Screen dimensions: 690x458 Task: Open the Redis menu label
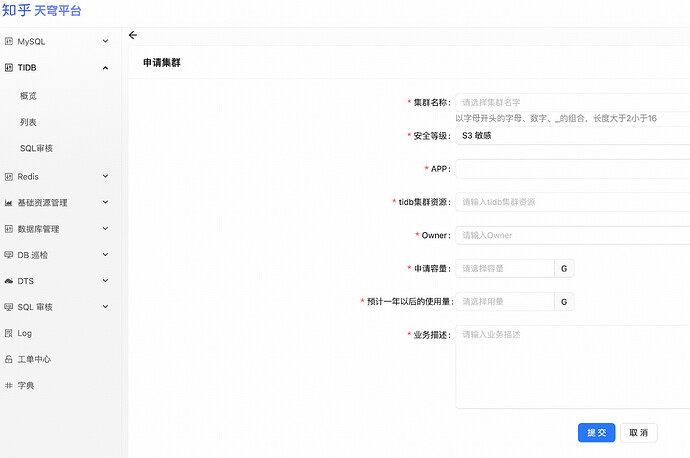pyautogui.click(x=28, y=177)
